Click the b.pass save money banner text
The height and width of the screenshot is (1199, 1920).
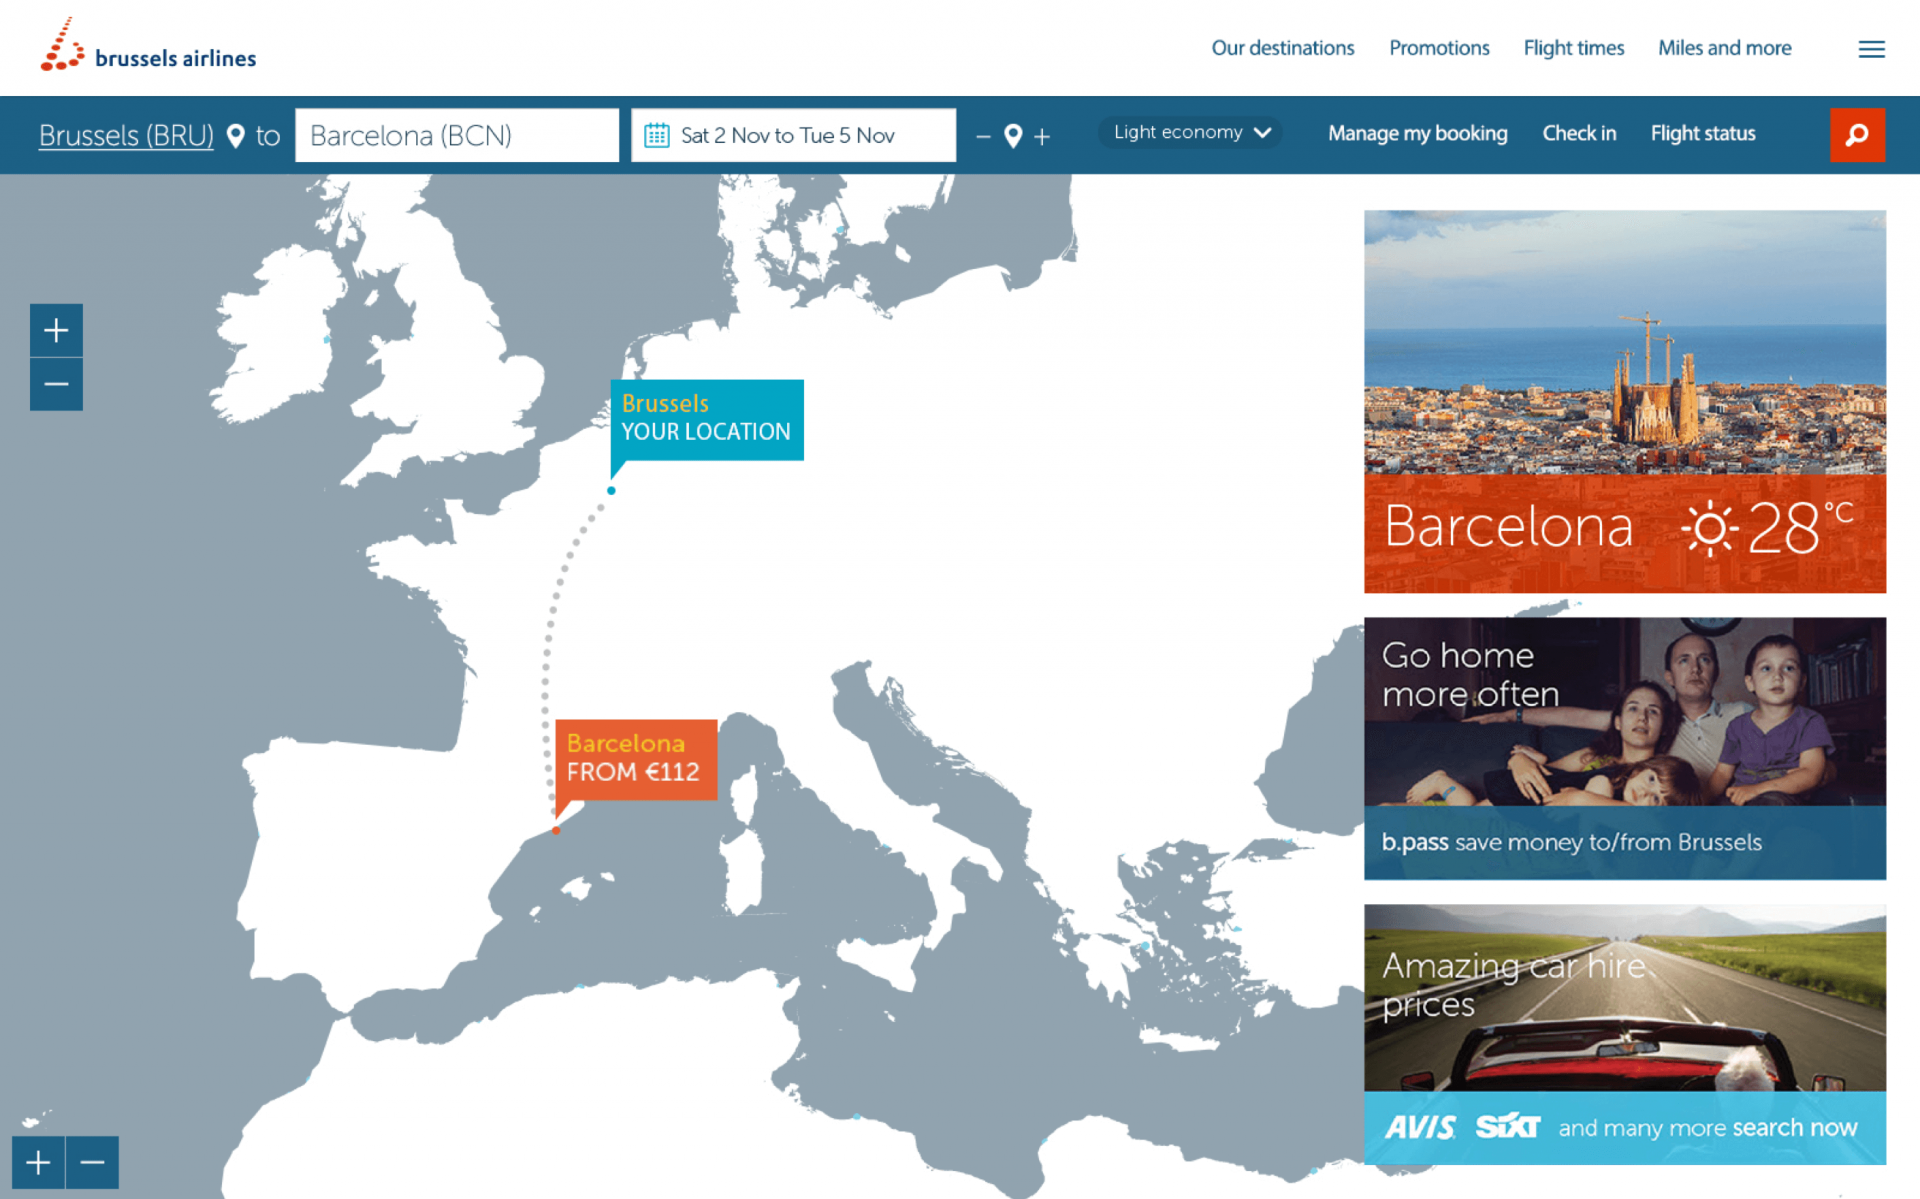pos(1571,842)
